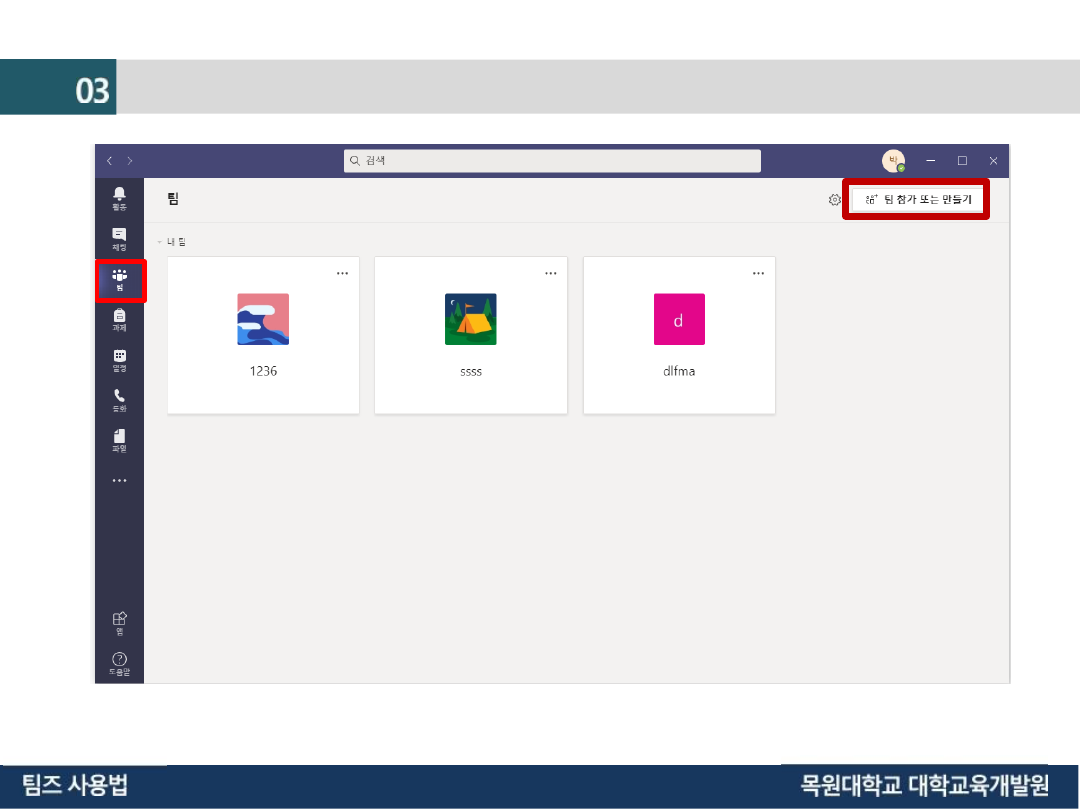Image resolution: width=1080 pixels, height=810 pixels.
Task: Open the Calls (통화) phone icon
Action: click(x=119, y=399)
